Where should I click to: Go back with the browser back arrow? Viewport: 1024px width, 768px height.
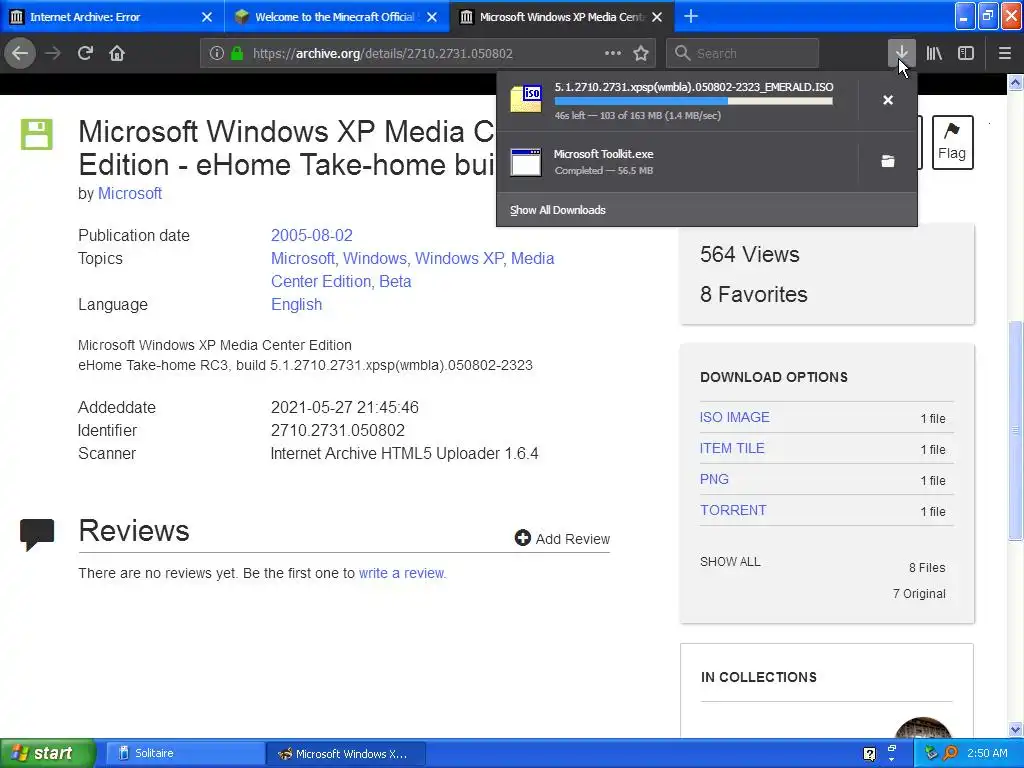[x=20, y=53]
